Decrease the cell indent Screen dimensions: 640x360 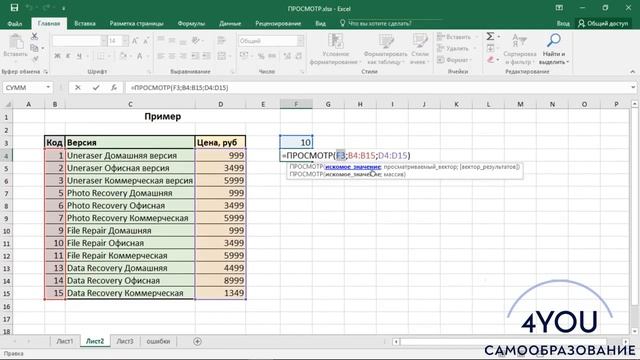click(196, 56)
